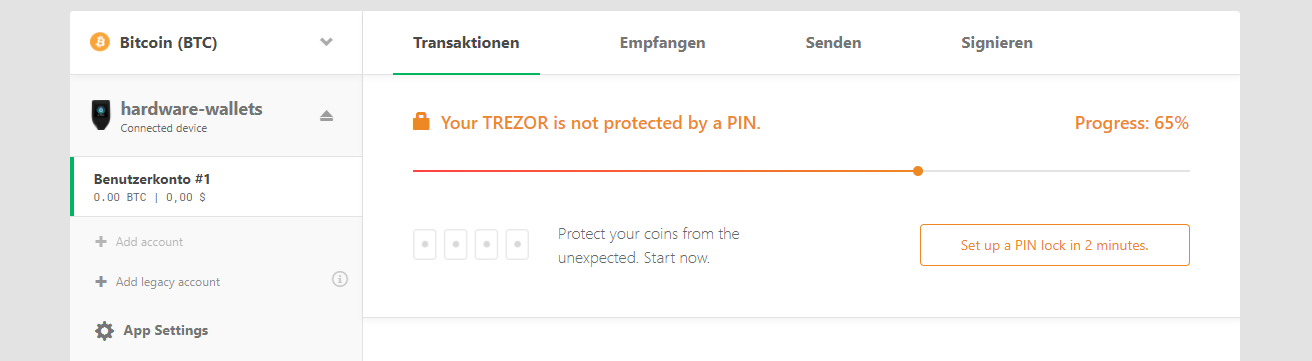This screenshot has width=1312, height=361.
Task: Expand the Bitcoin (BTC) currency dropdown
Action: (x=326, y=42)
